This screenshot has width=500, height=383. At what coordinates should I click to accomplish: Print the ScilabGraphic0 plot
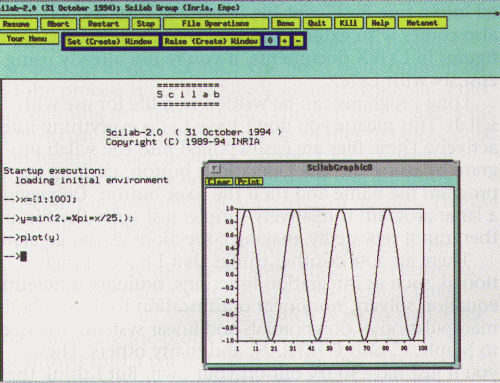[x=249, y=182]
